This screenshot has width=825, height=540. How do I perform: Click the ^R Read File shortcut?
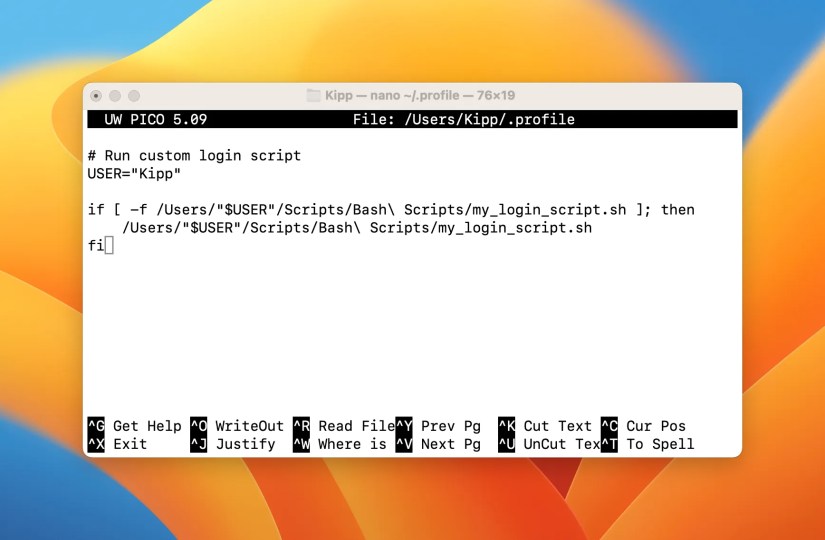(x=344, y=426)
